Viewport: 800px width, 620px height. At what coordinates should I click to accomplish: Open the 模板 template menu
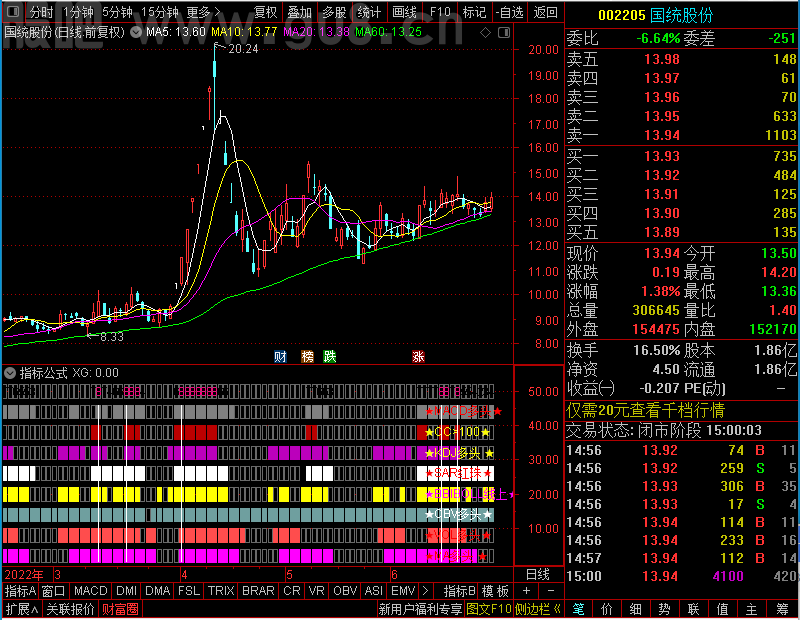[495, 591]
